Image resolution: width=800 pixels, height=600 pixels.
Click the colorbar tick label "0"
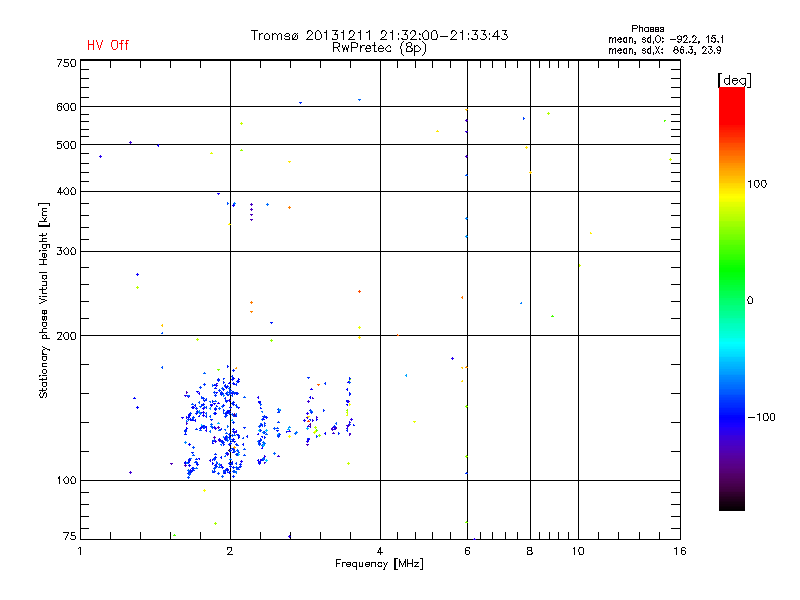point(750,301)
